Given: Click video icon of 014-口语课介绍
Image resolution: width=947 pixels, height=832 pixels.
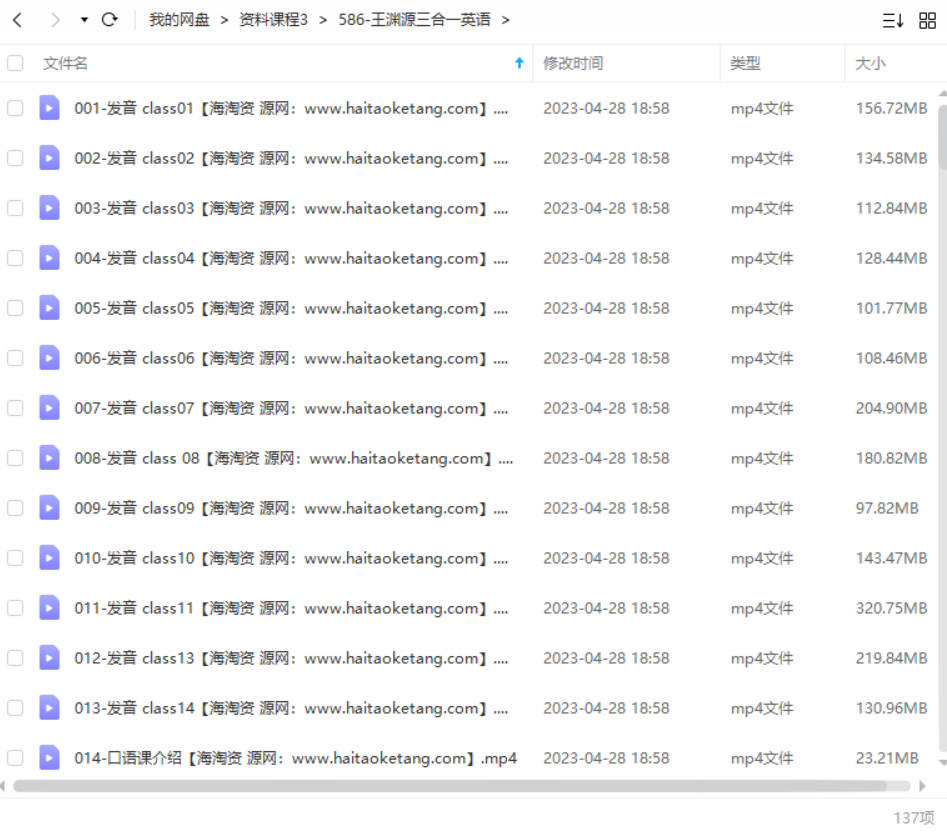Looking at the screenshot, I should pyautogui.click(x=50, y=758).
